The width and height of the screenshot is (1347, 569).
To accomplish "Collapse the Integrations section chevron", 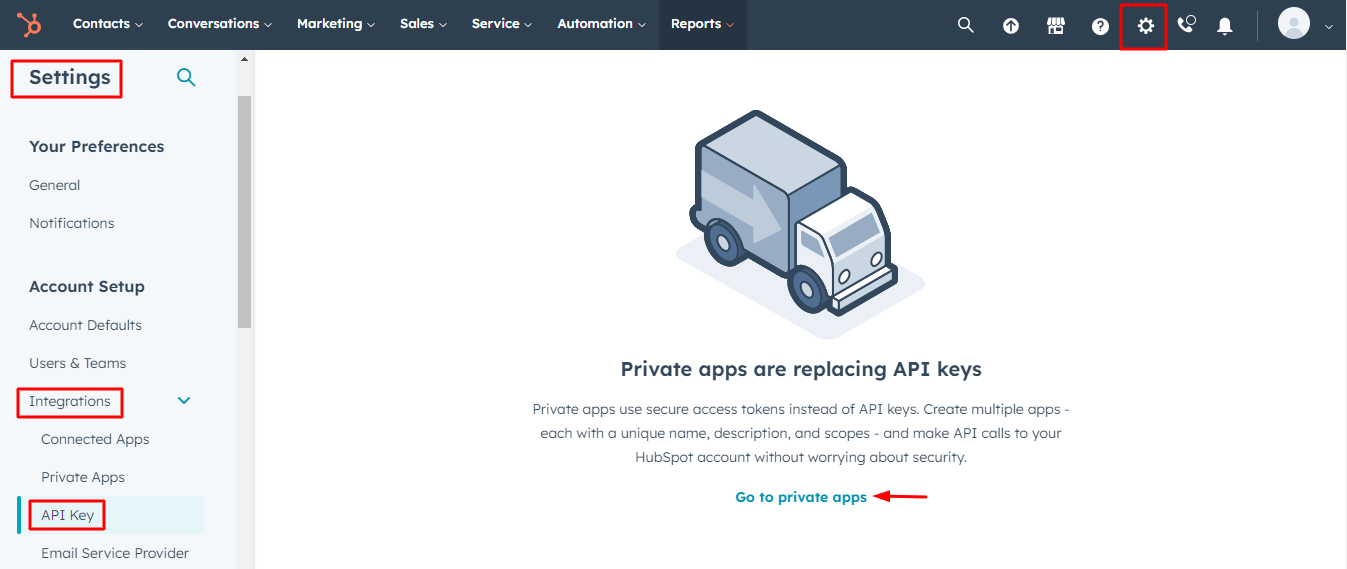I will 184,401.
